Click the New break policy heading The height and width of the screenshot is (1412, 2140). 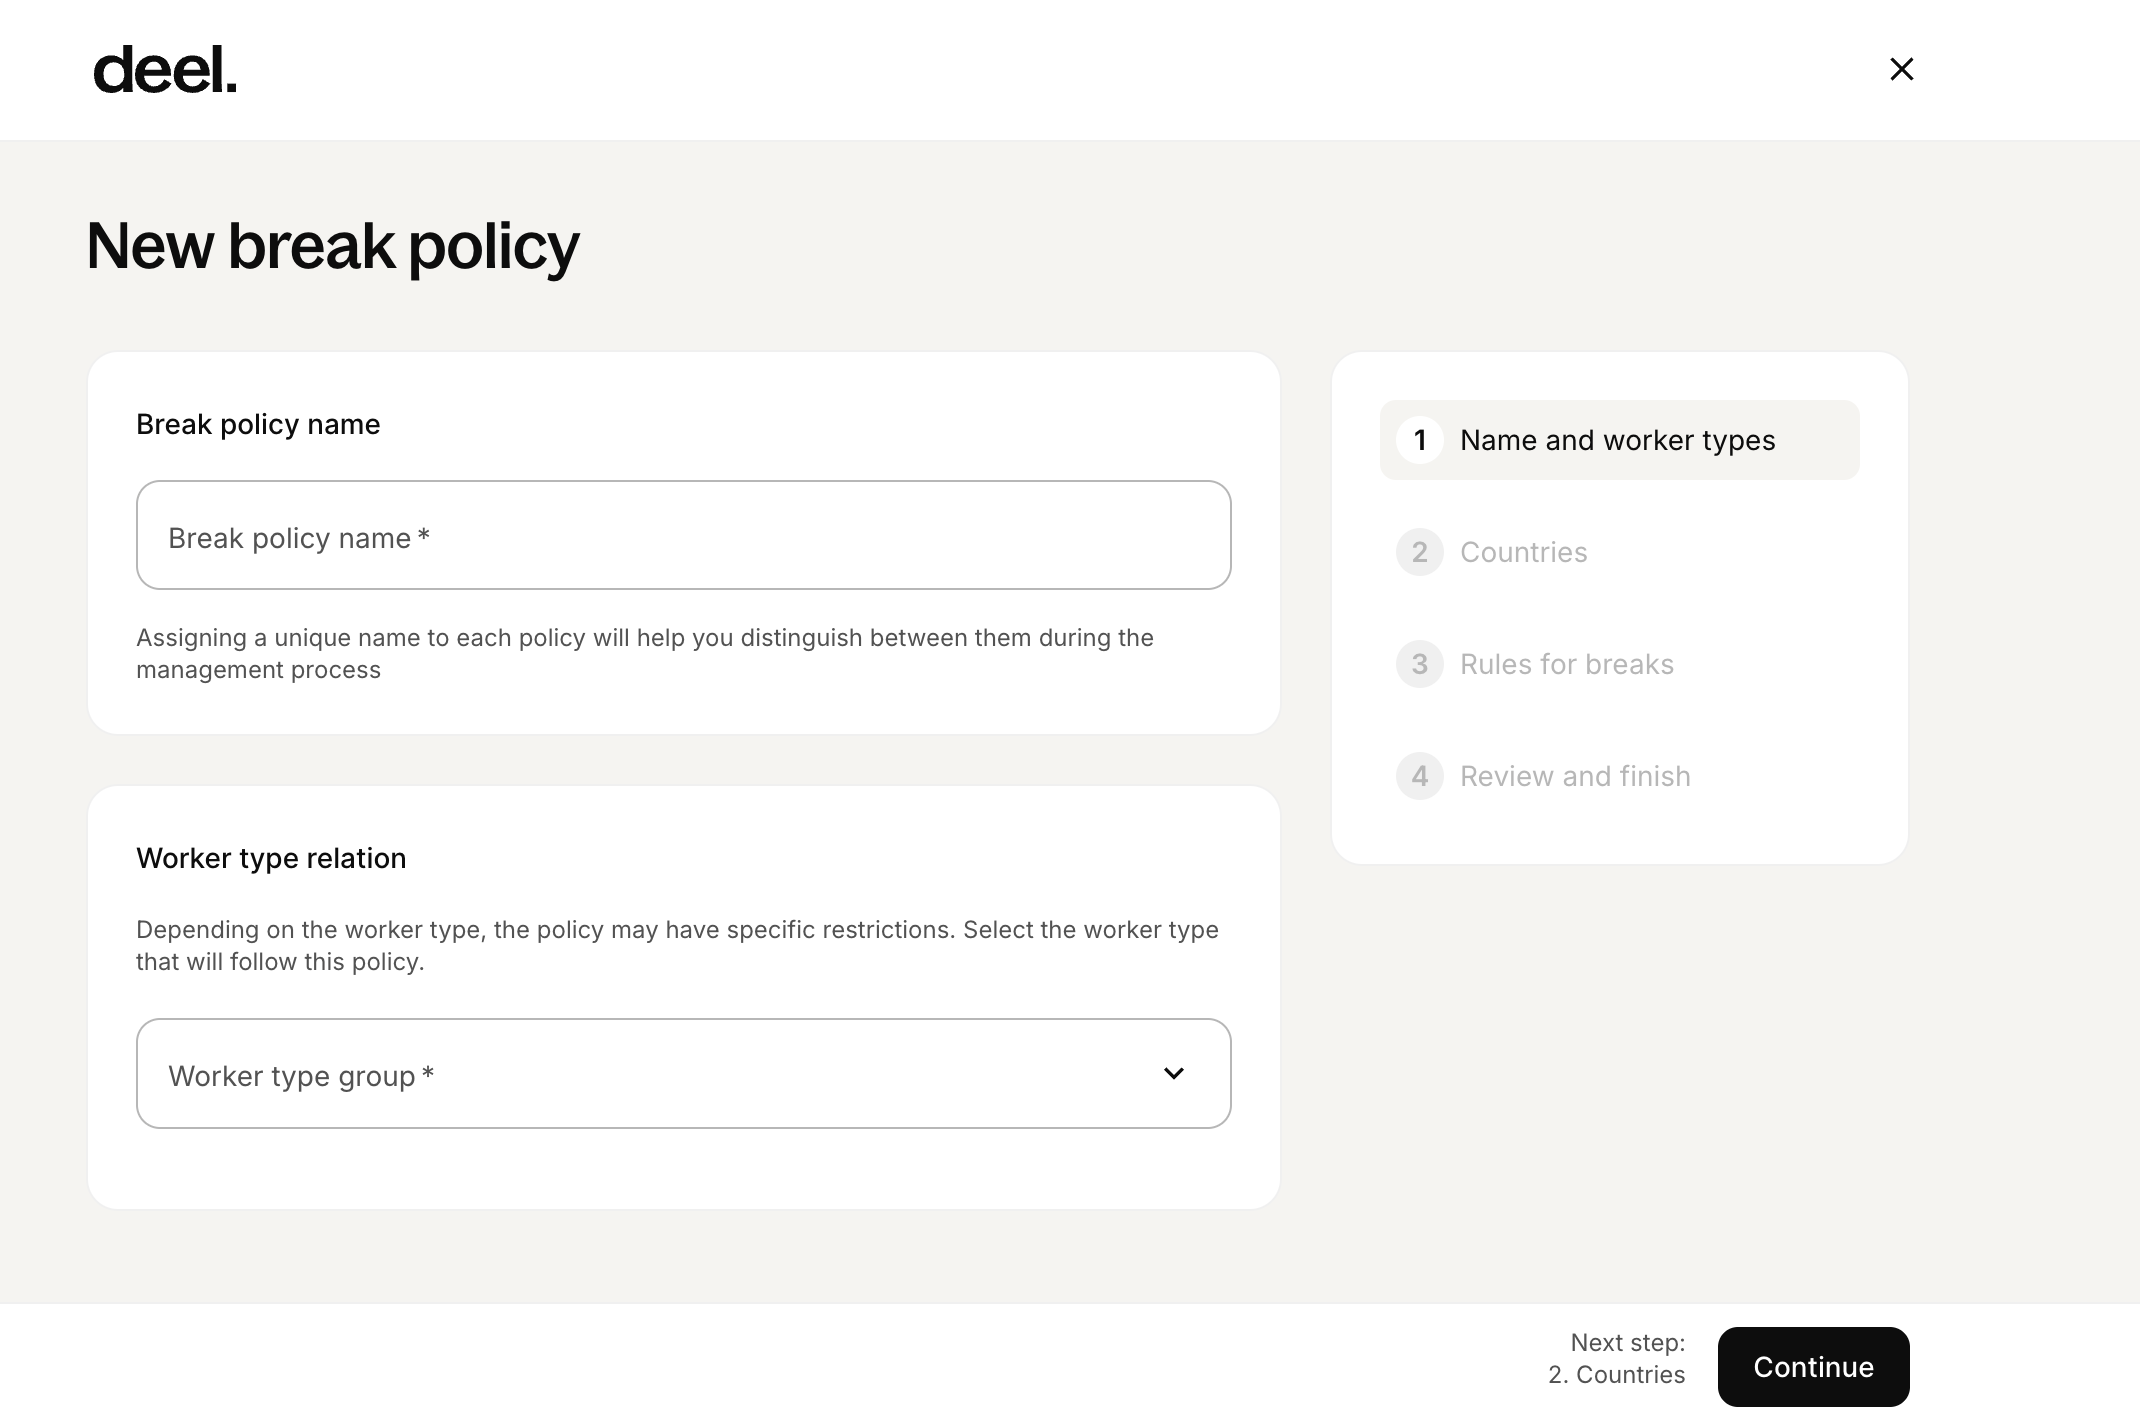pos(333,246)
